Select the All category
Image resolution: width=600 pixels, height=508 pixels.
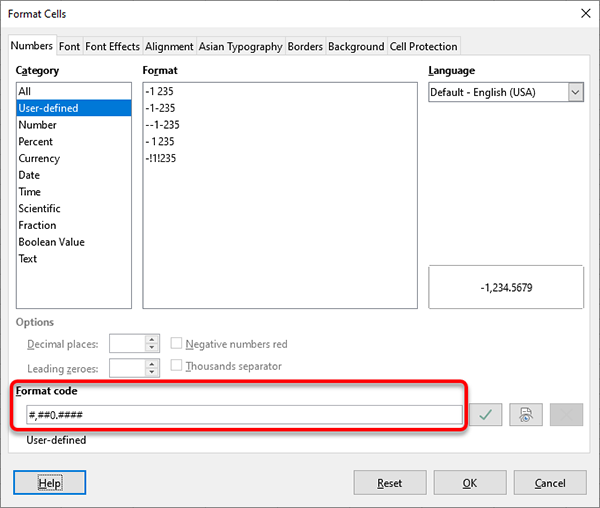[x=74, y=91]
